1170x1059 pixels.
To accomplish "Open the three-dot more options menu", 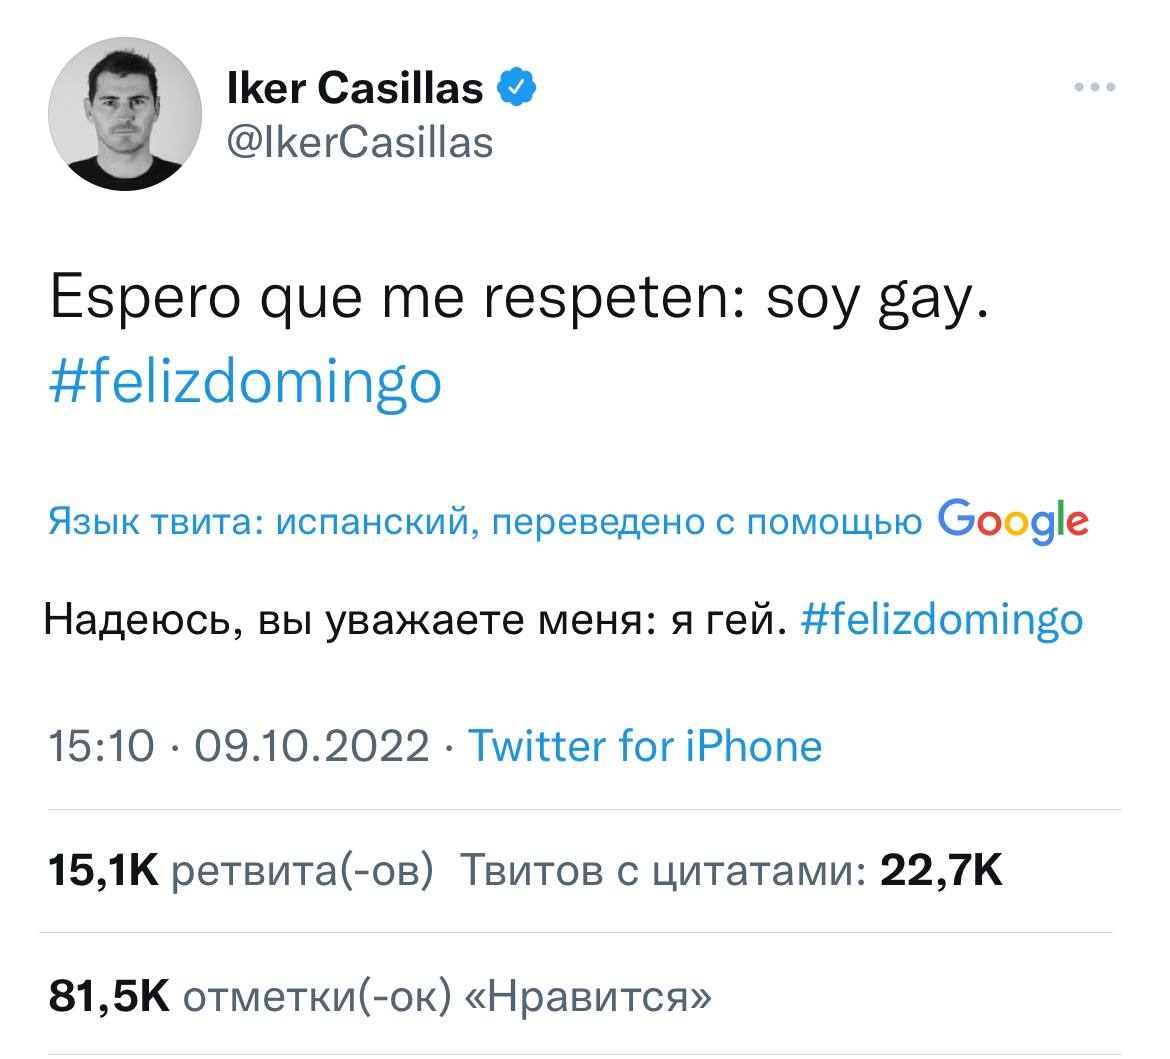I will click(x=1094, y=88).
